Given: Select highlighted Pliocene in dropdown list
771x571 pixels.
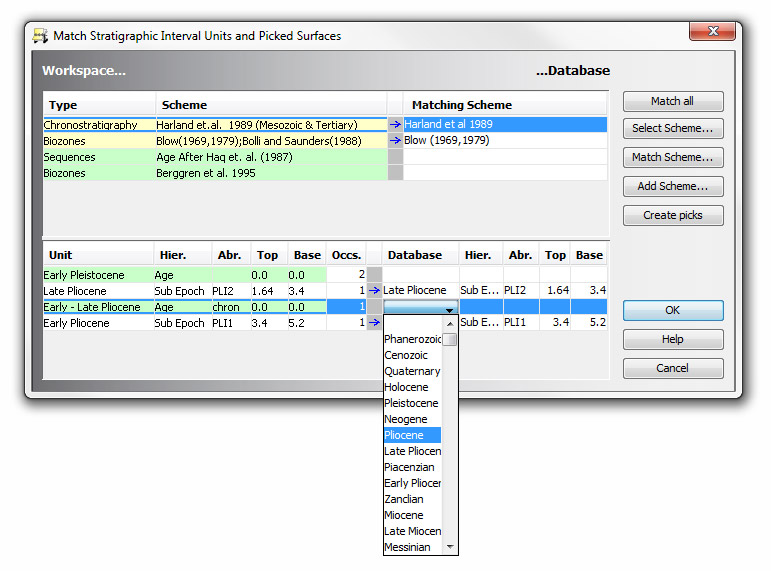Looking at the screenshot, I should 412,435.
